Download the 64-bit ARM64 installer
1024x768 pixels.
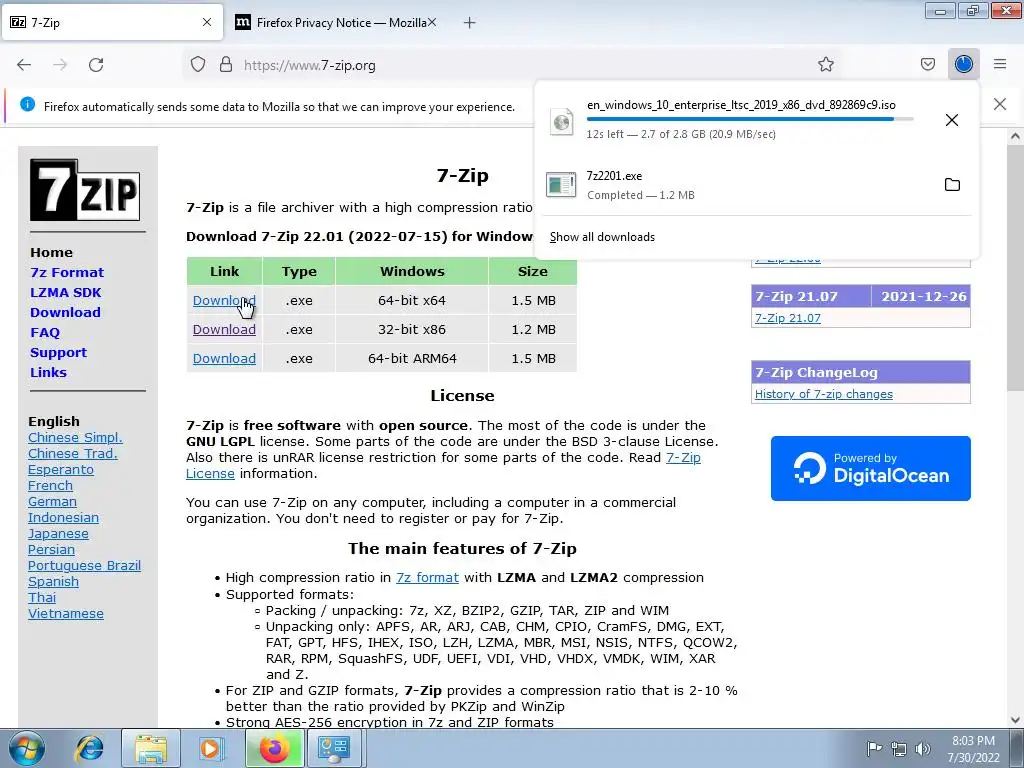point(224,358)
